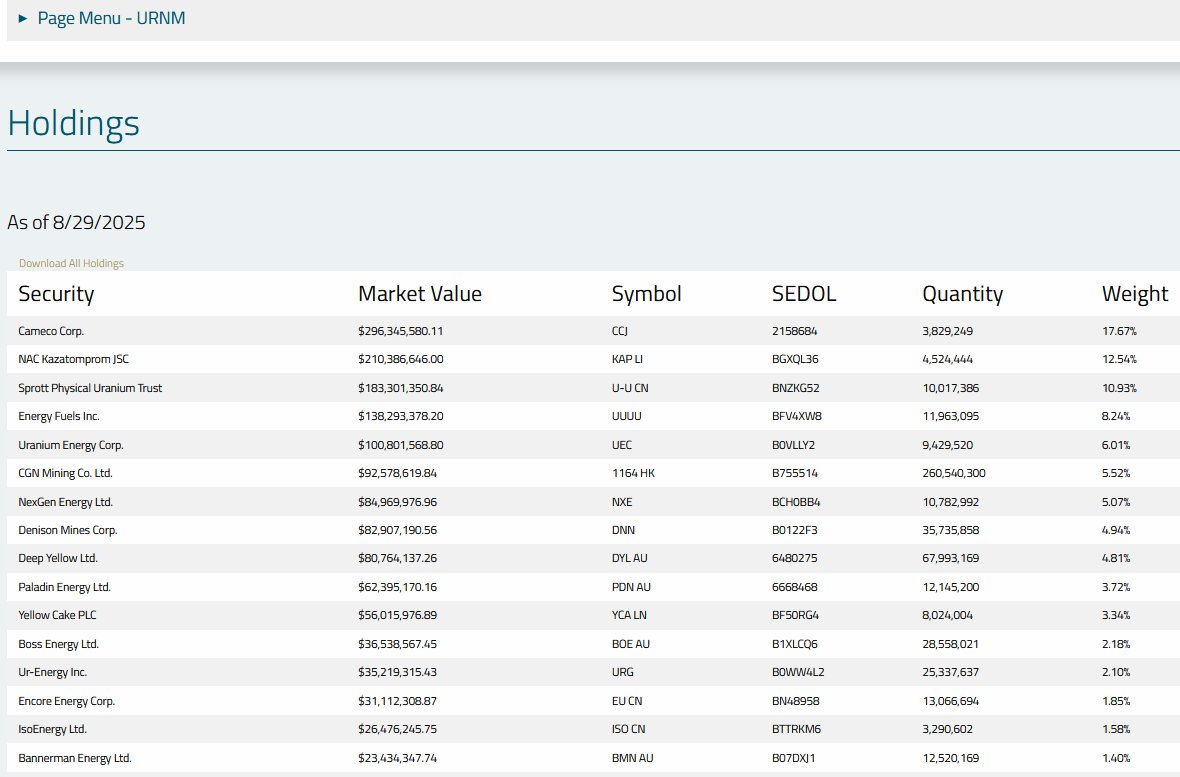Select the IsoEnergy Ltd. security name

53,730
